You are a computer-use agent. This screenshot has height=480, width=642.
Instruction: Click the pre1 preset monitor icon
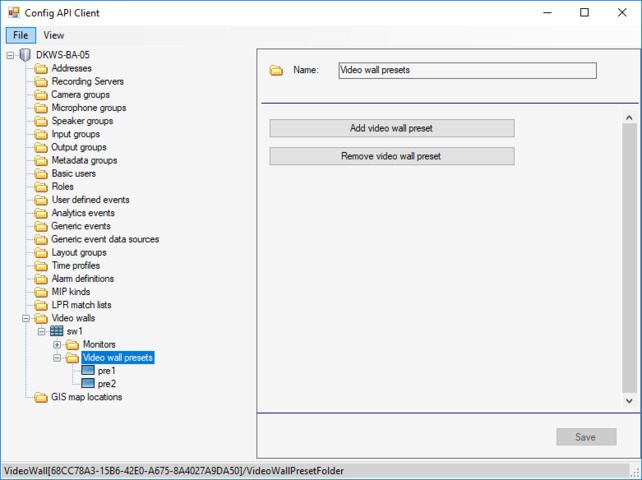pyautogui.click(x=88, y=371)
